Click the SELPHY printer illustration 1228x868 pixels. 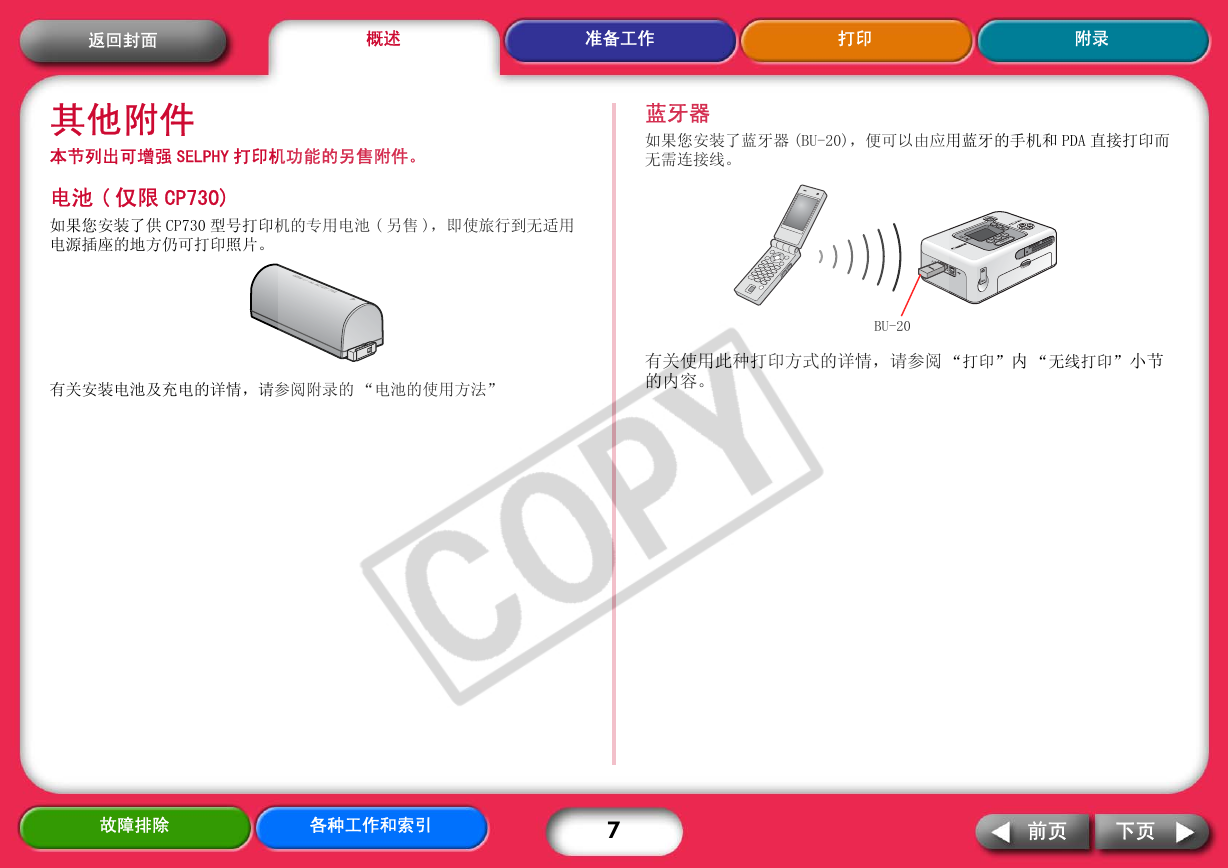coord(986,256)
